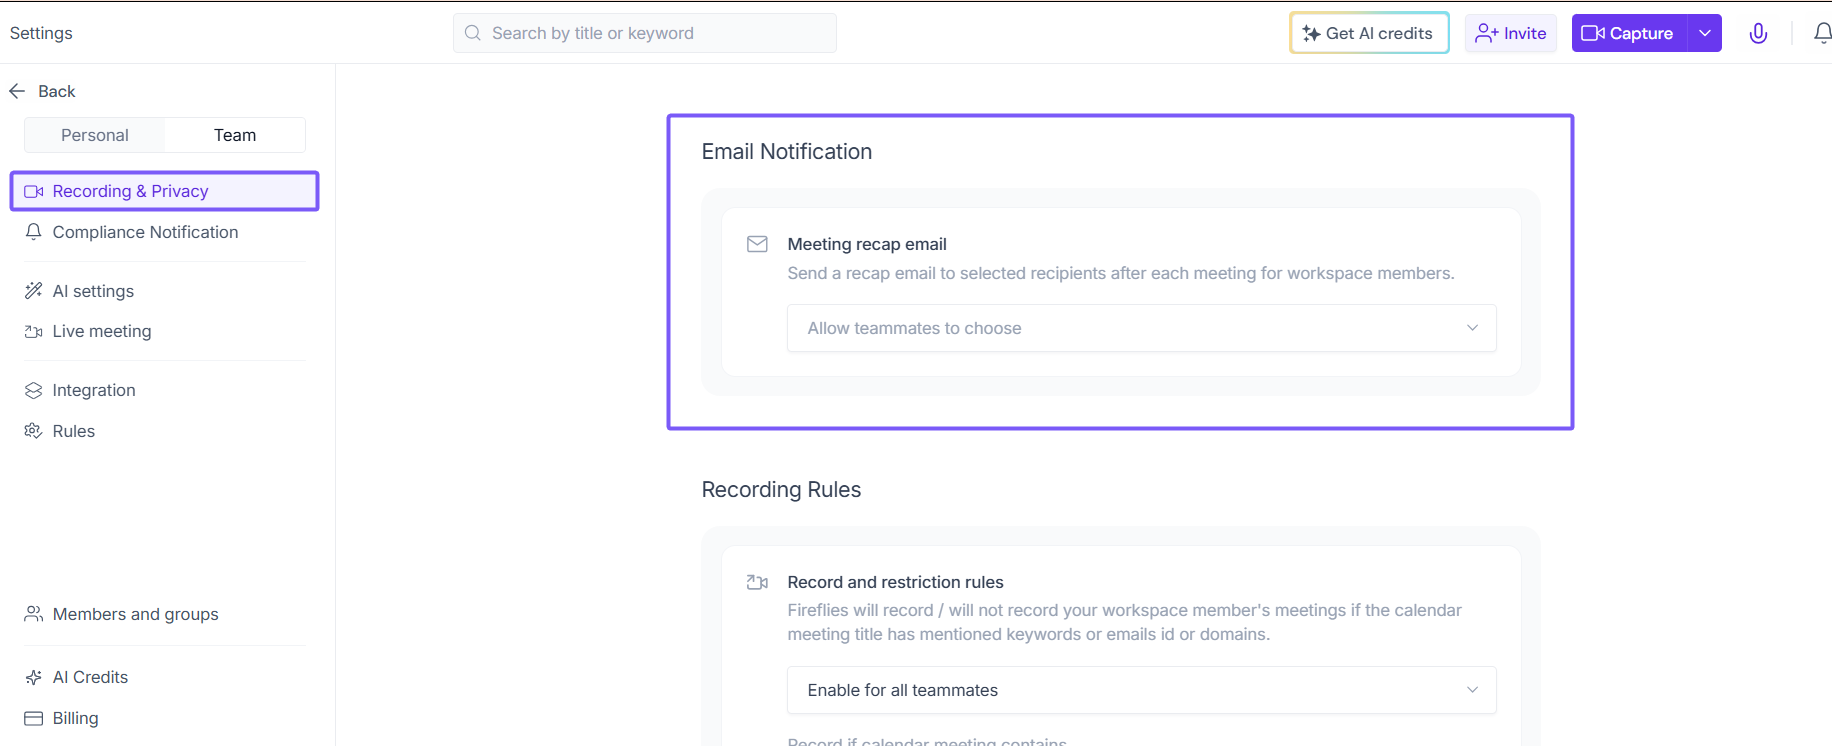Open the notifications bell icon
This screenshot has height=746, width=1832.
click(1822, 33)
